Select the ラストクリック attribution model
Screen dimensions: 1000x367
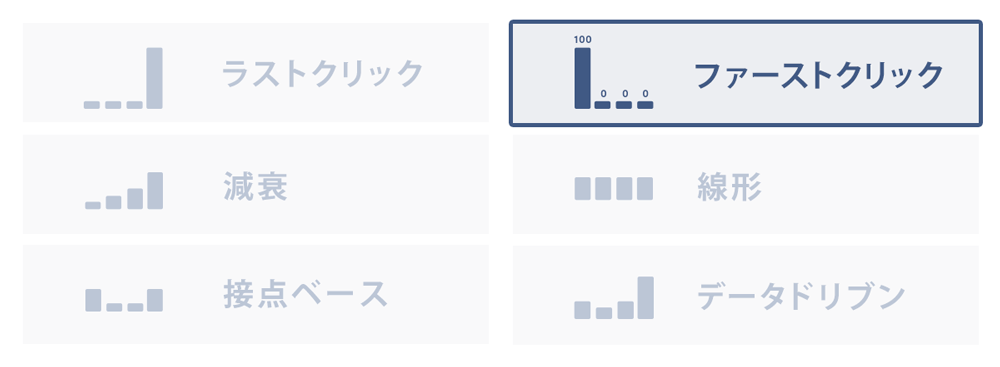[256, 73]
